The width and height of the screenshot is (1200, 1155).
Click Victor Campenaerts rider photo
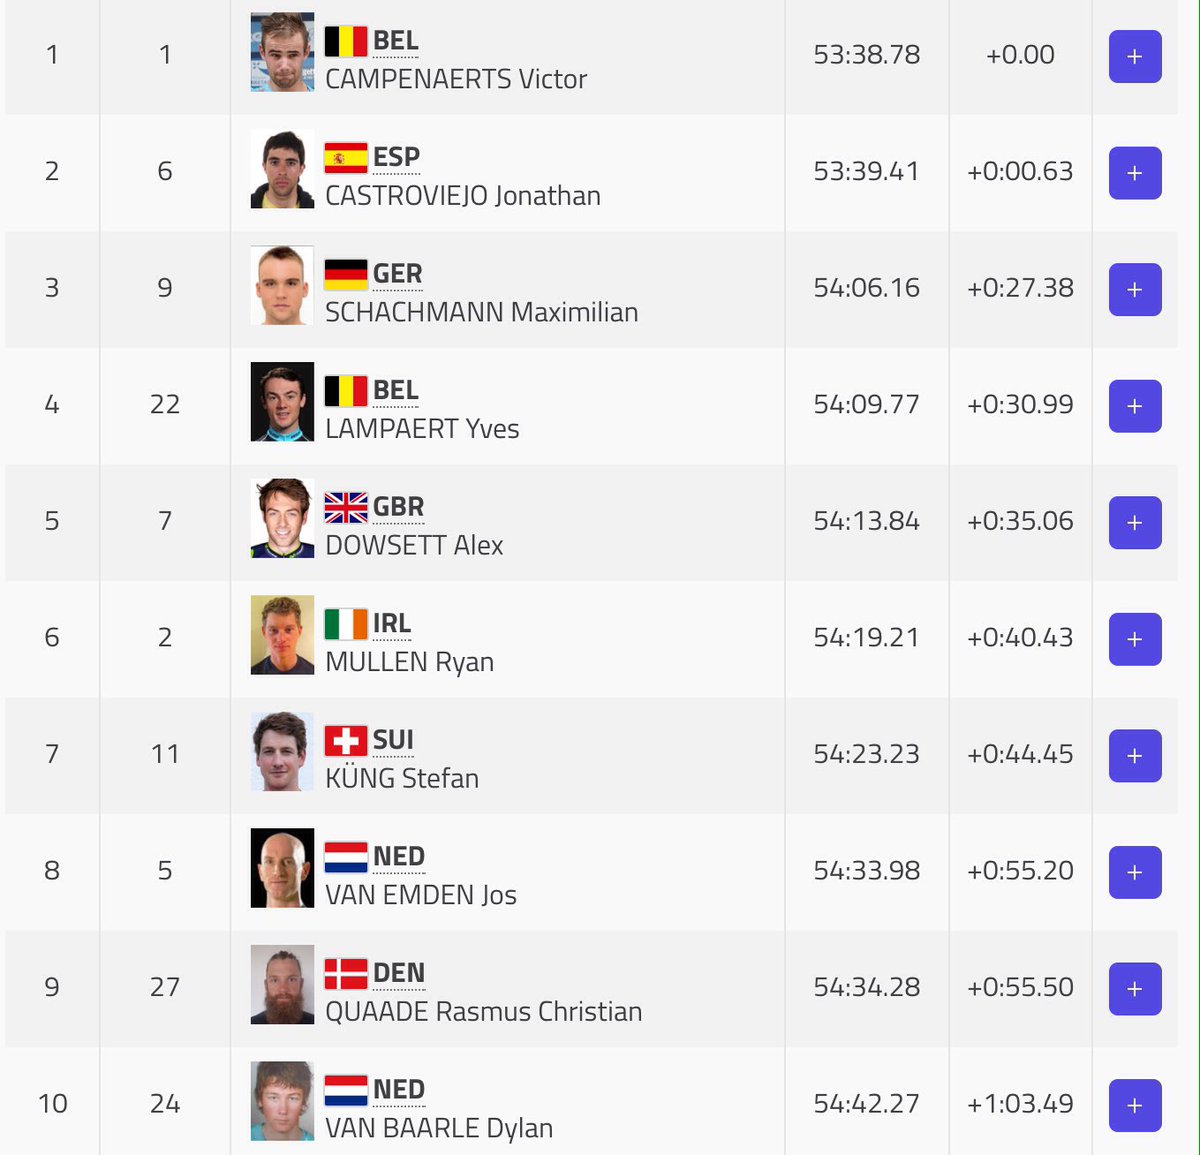pos(282,52)
